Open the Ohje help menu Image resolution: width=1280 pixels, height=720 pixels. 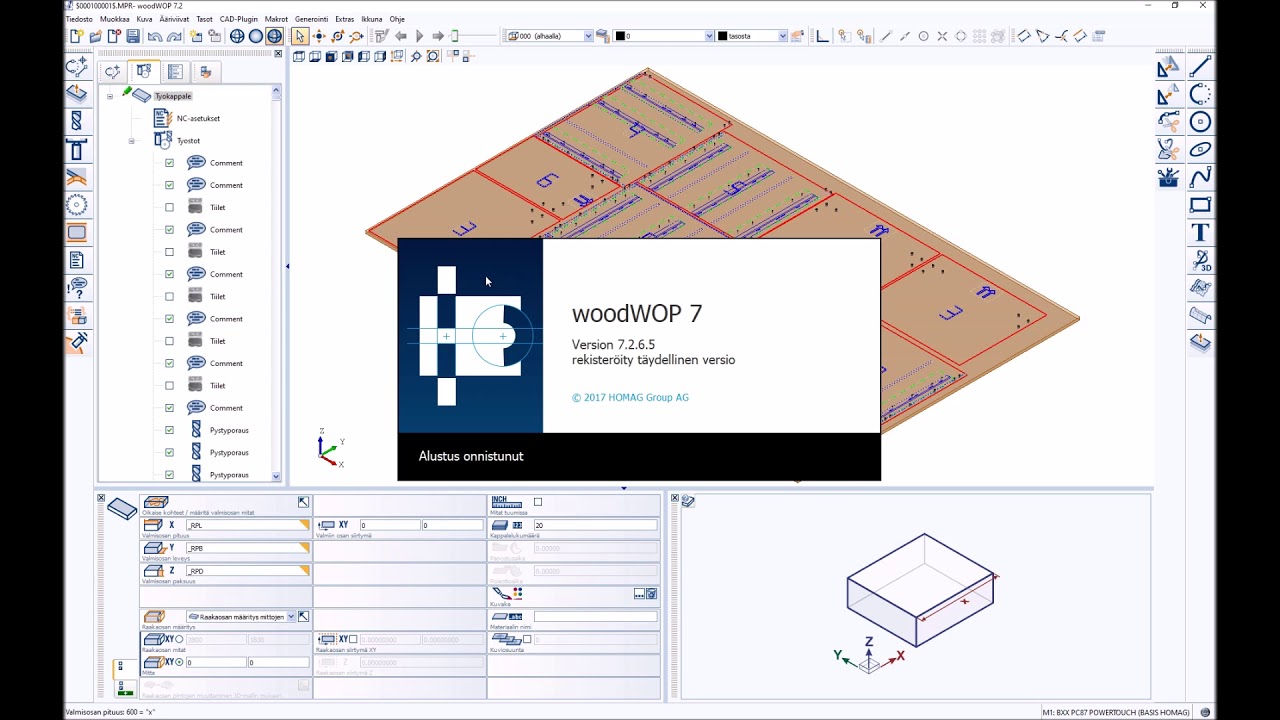397,19
